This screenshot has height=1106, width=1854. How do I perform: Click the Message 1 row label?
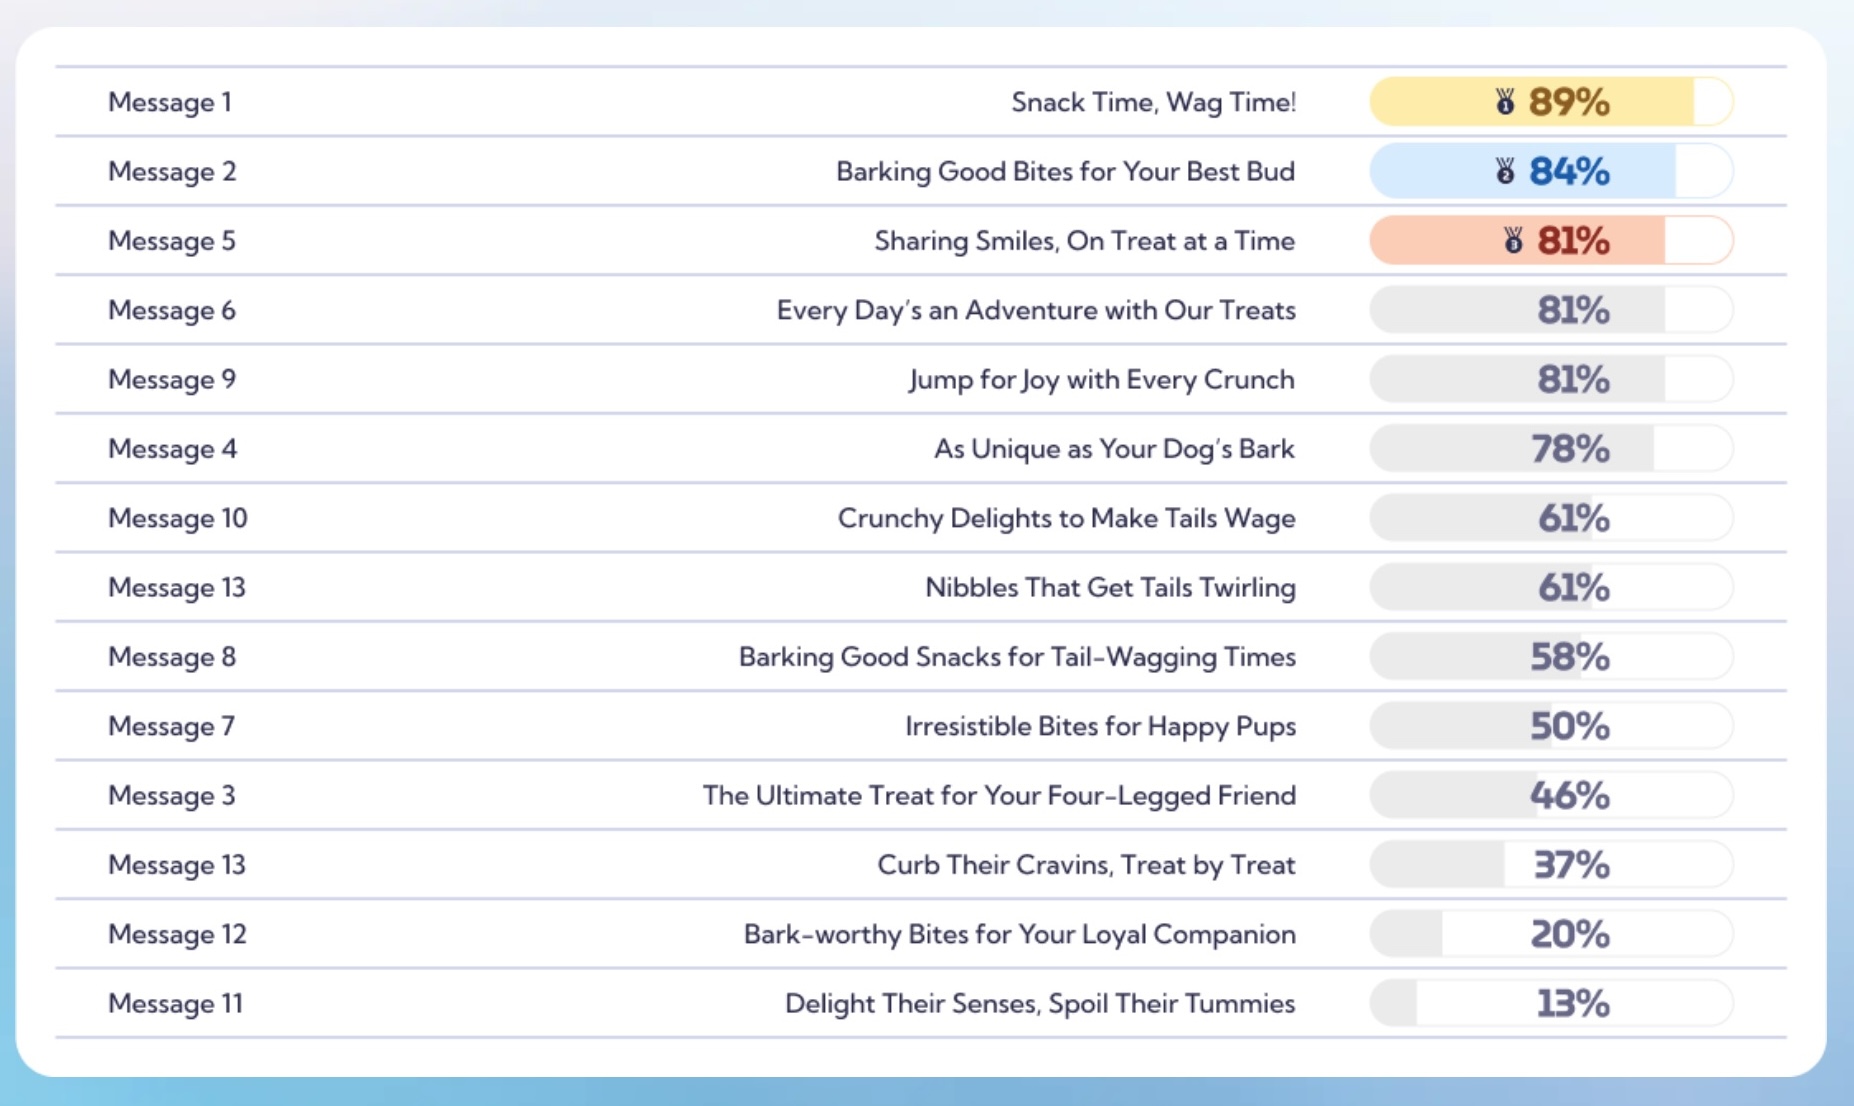click(170, 102)
